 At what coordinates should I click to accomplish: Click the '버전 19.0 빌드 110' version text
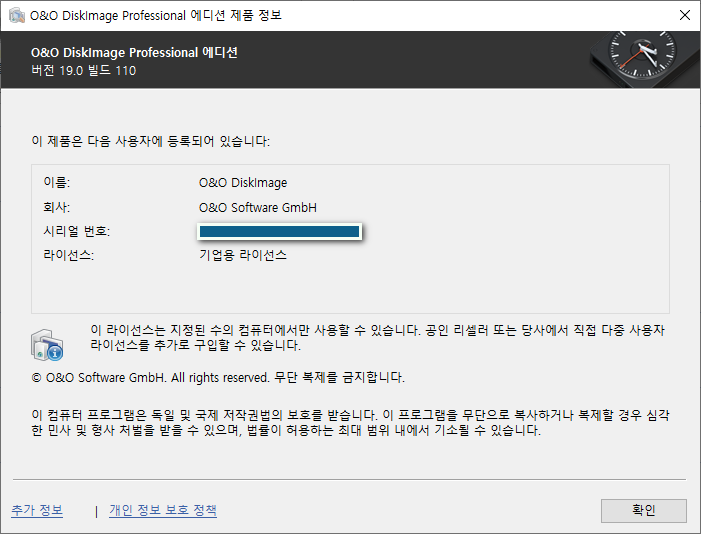84,71
